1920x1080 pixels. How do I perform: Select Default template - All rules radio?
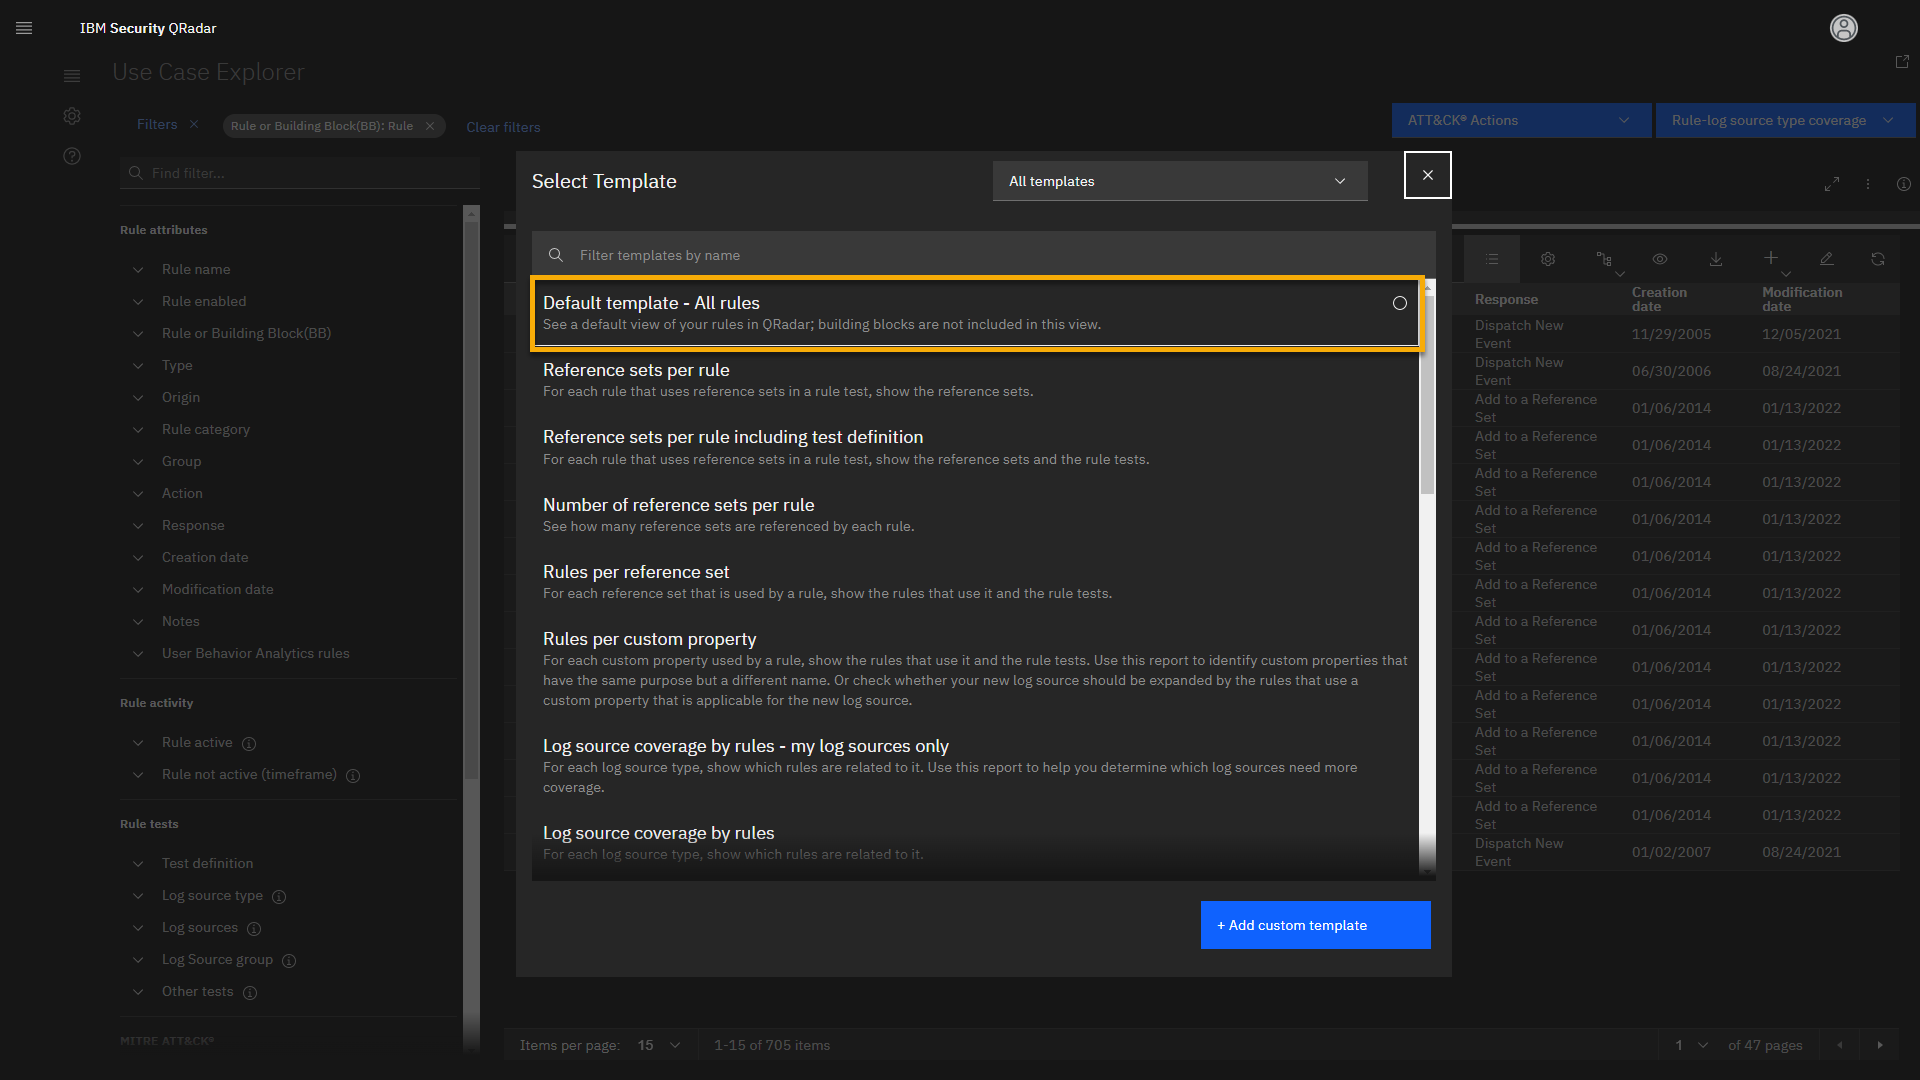pyautogui.click(x=1399, y=303)
